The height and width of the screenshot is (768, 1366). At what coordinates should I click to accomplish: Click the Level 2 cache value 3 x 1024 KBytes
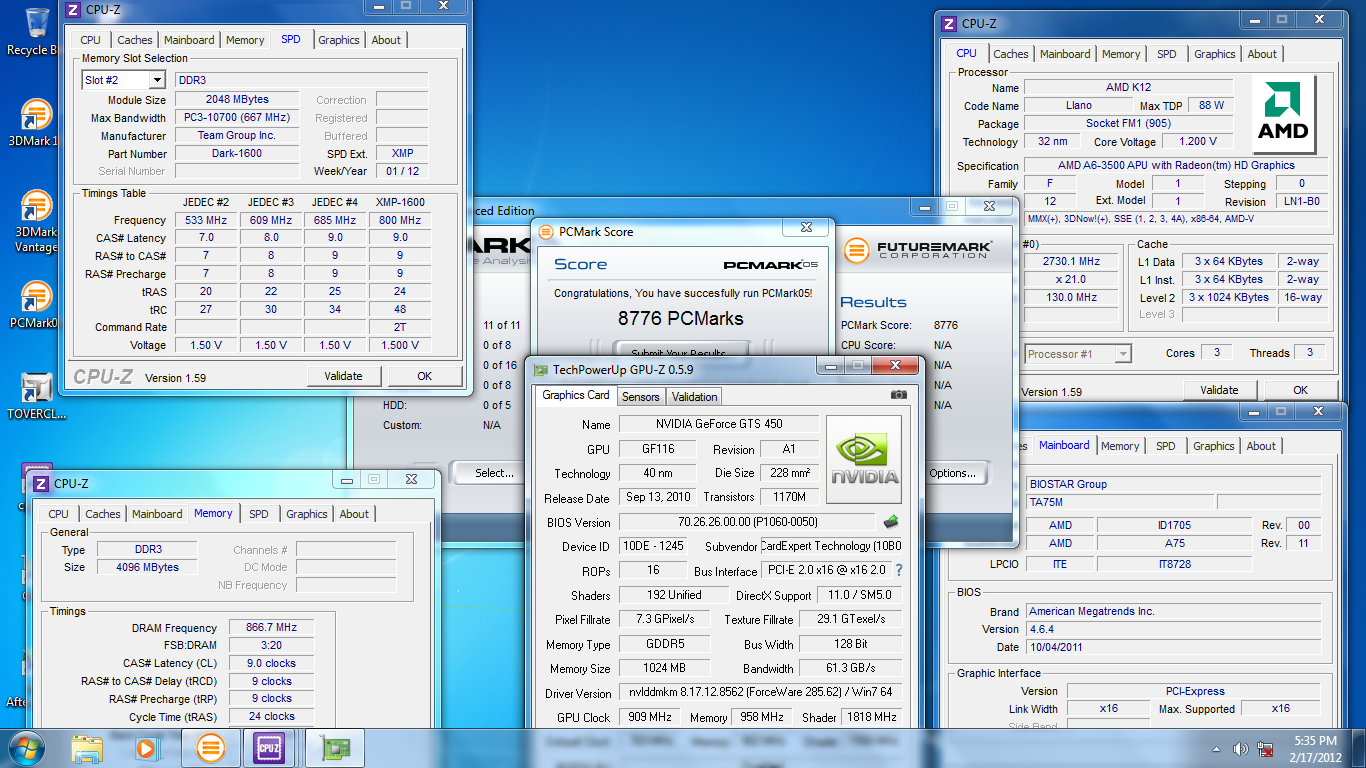pos(1229,297)
